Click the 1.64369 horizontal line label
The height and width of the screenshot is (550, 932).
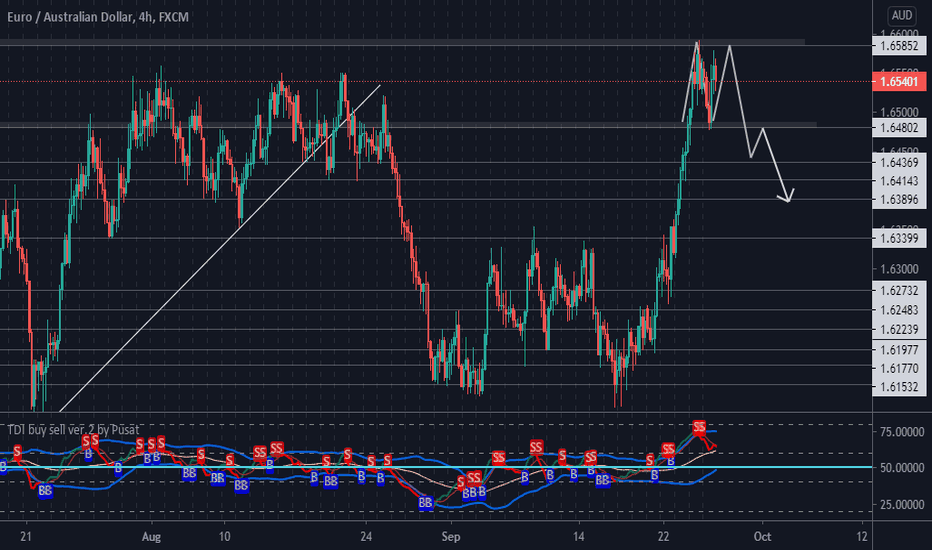[899, 162]
